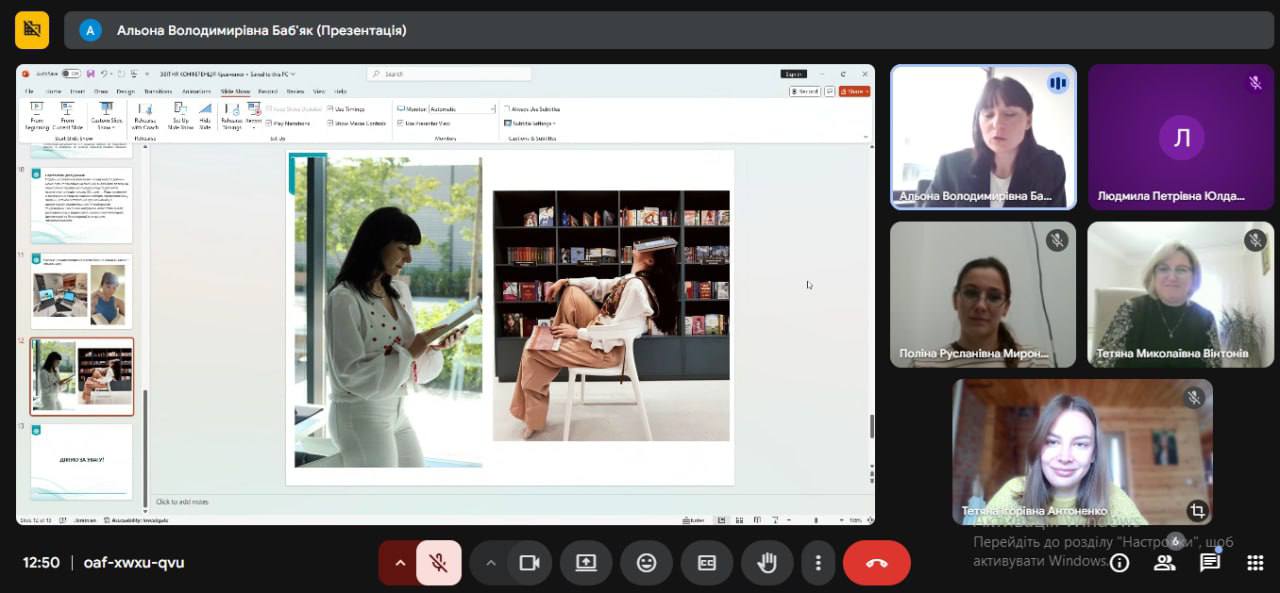Open the chat messages panel
The width and height of the screenshot is (1280, 593).
pos(1210,563)
